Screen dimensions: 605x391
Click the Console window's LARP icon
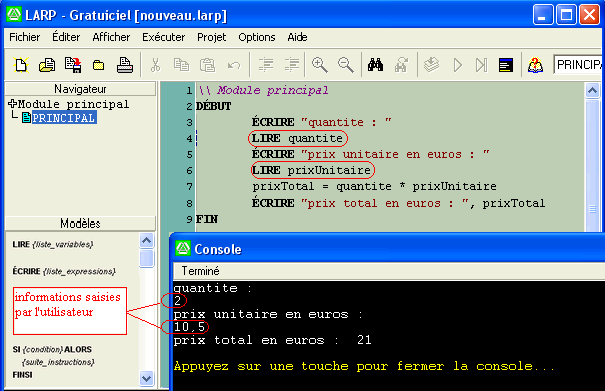click(x=183, y=248)
